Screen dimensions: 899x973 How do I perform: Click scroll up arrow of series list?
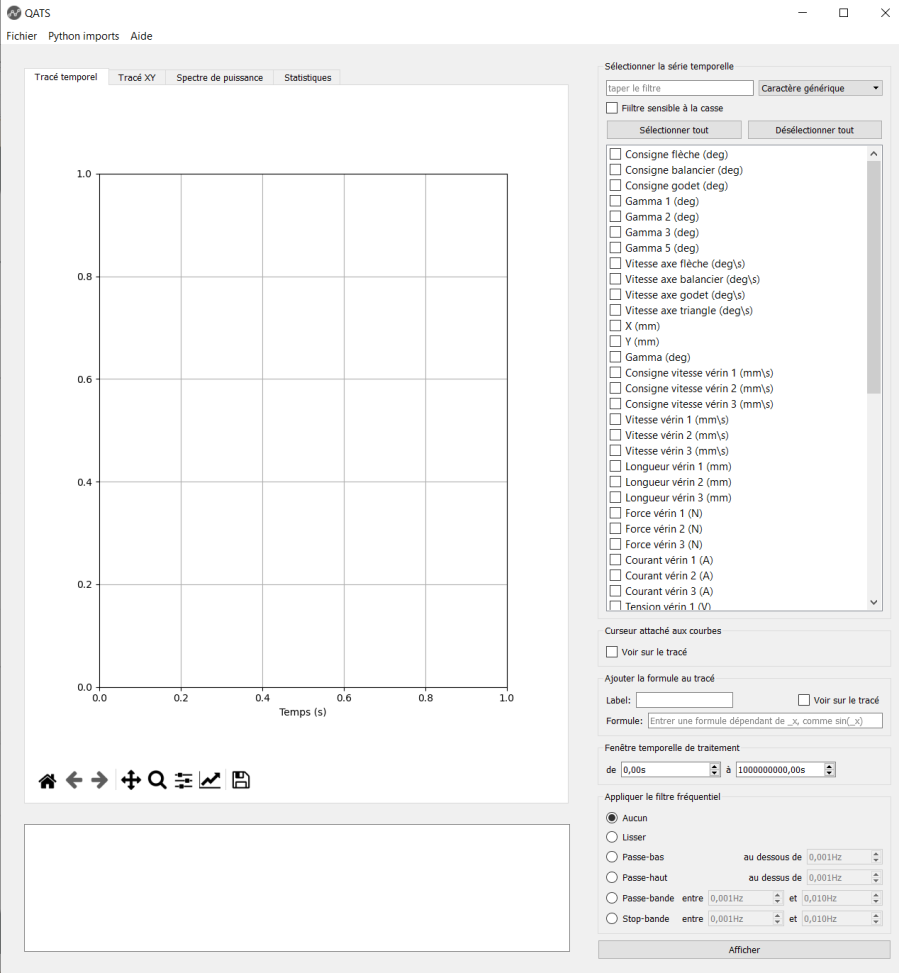pos(874,153)
